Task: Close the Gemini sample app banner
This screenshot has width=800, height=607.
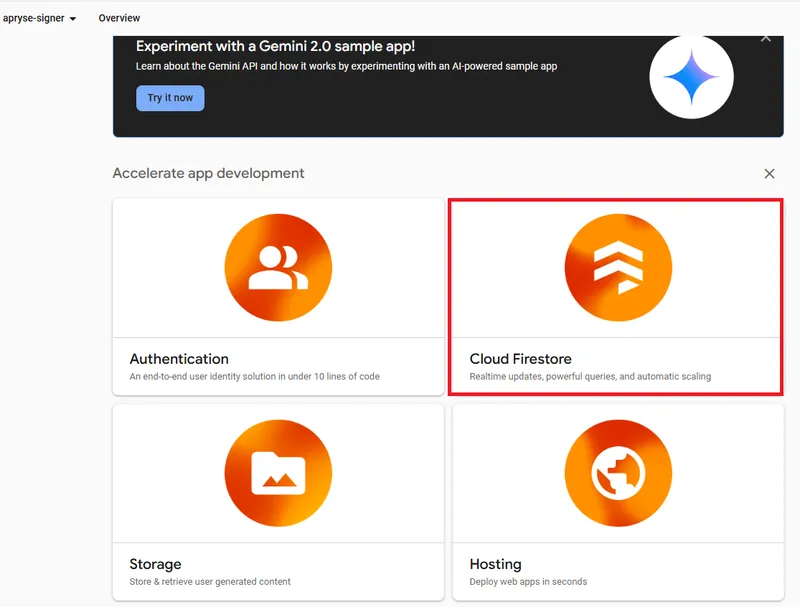Action: point(765,38)
